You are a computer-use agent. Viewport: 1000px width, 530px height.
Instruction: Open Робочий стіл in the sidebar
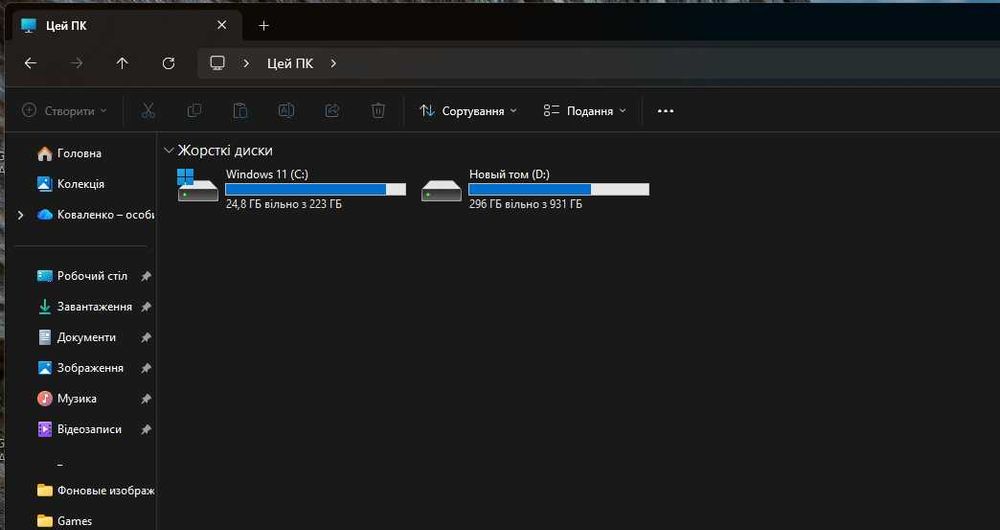pos(82,276)
